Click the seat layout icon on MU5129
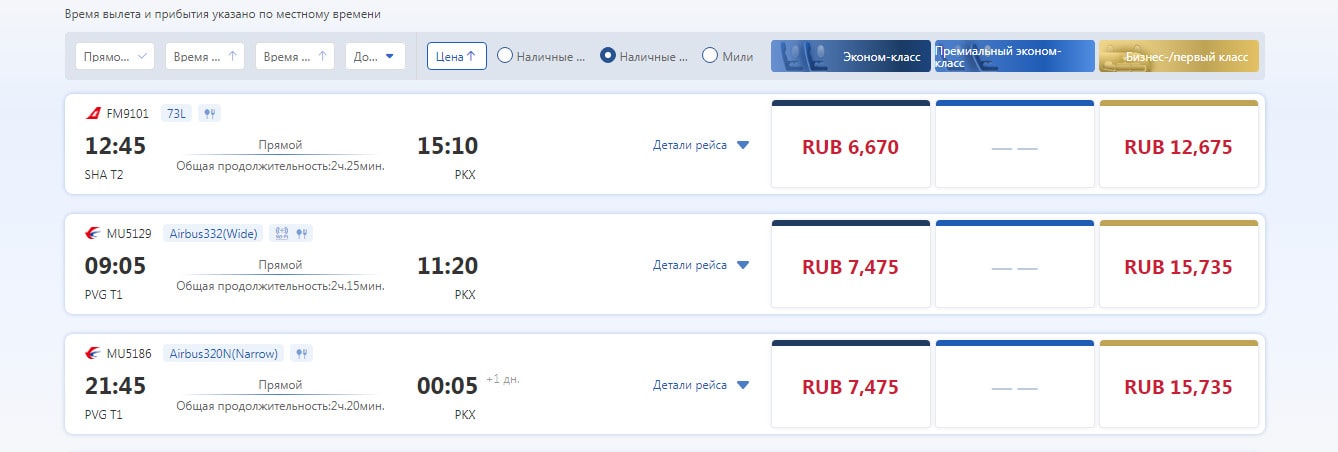 (281, 234)
